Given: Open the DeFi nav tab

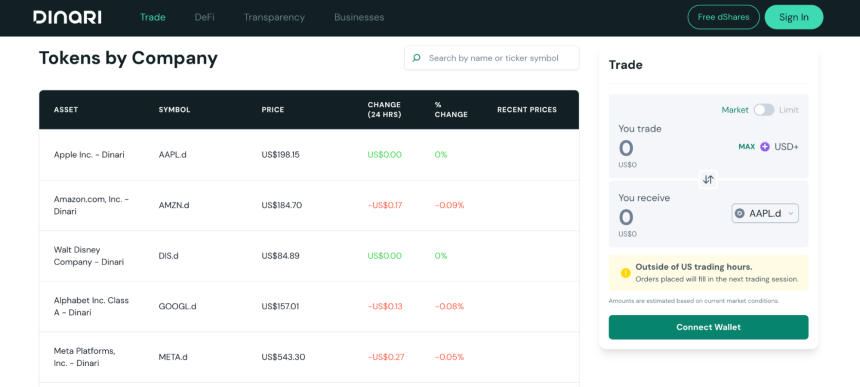Looking at the screenshot, I should coord(205,18).
